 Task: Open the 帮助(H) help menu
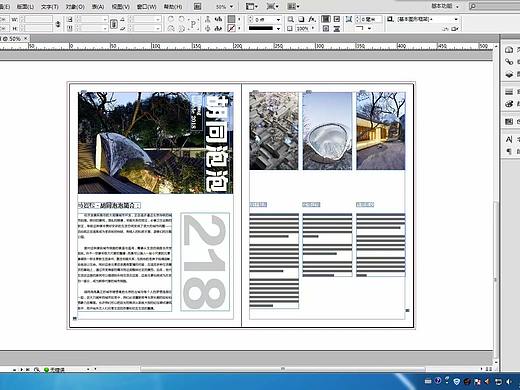pos(173,6)
